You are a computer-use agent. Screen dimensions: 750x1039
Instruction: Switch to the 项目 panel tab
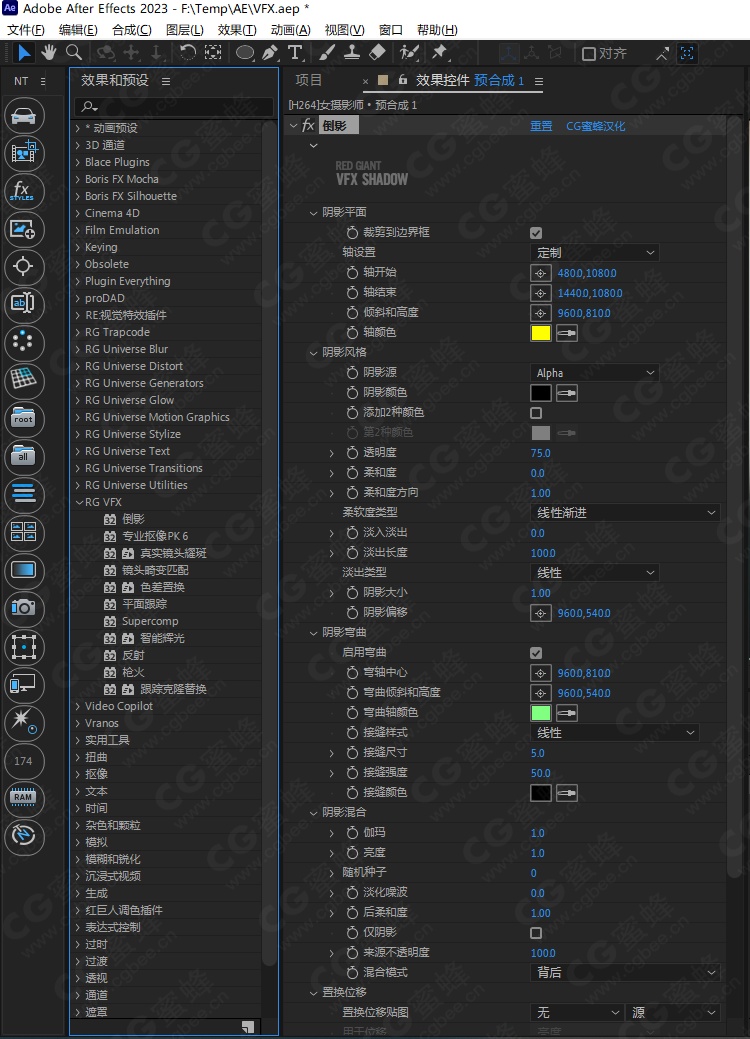click(x=309, y=80)
